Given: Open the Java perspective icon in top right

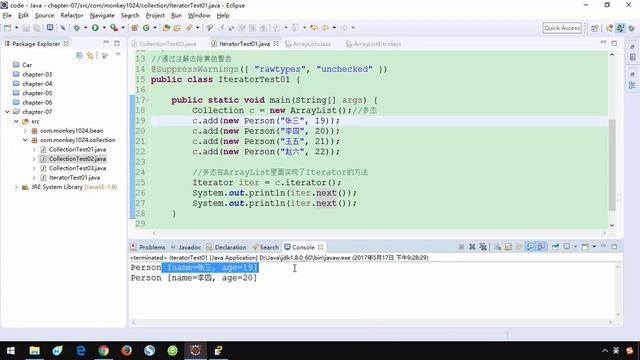Looking at the screenshot, I should tap(620, 28).
